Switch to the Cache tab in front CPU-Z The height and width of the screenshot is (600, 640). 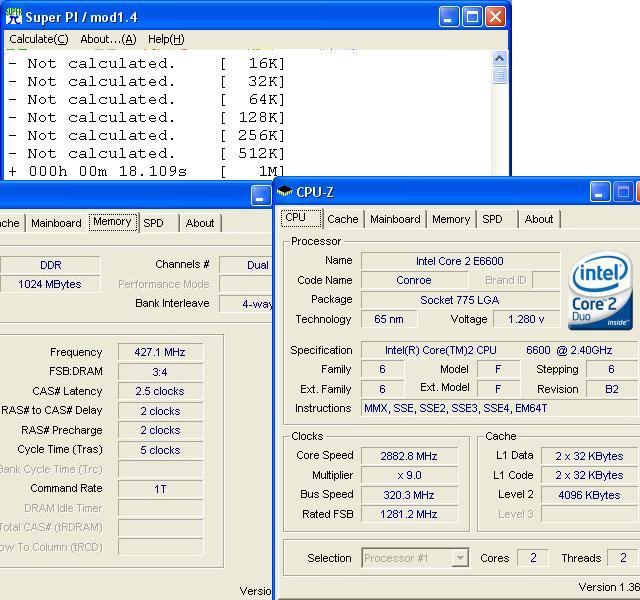[343, 219]
